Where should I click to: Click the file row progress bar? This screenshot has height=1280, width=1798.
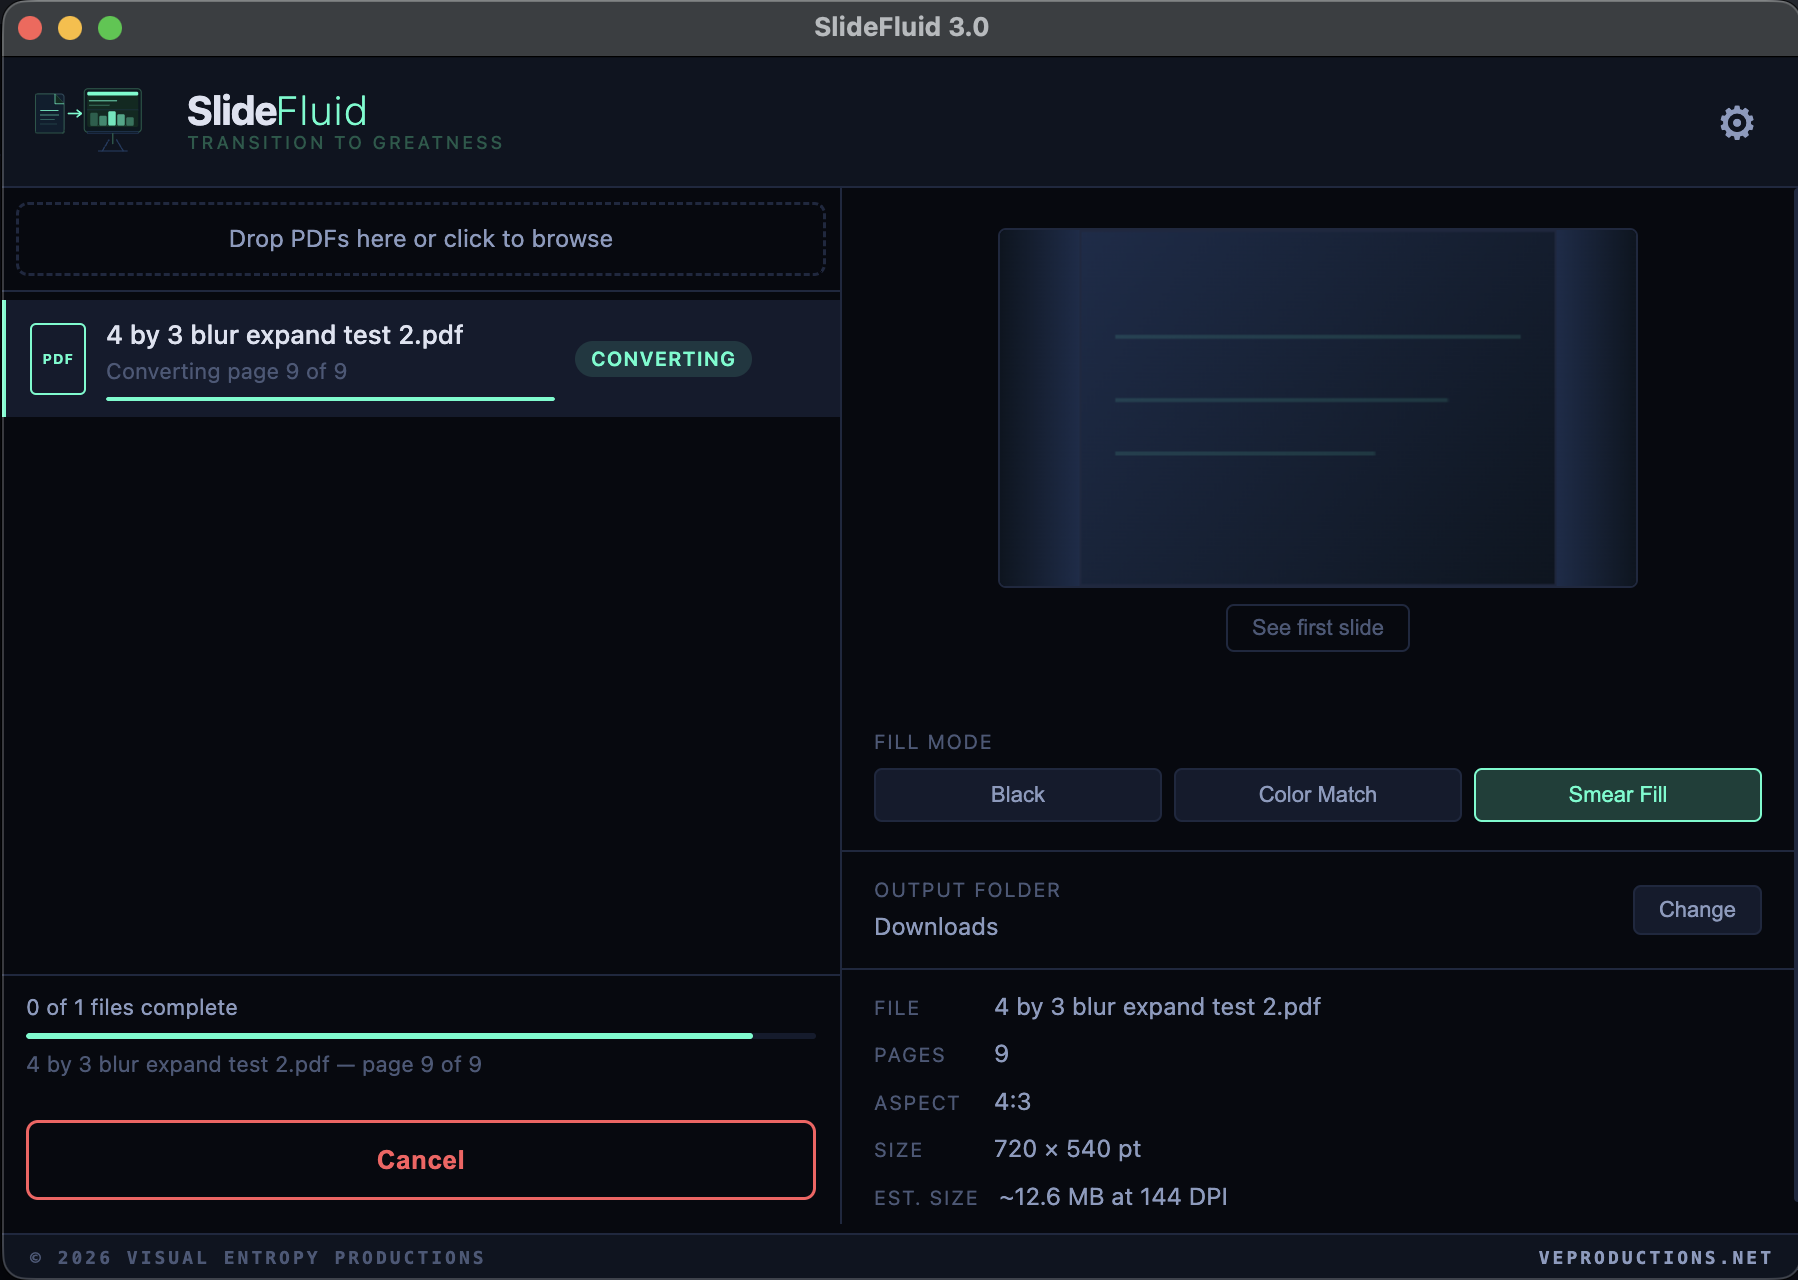(330, 399)
